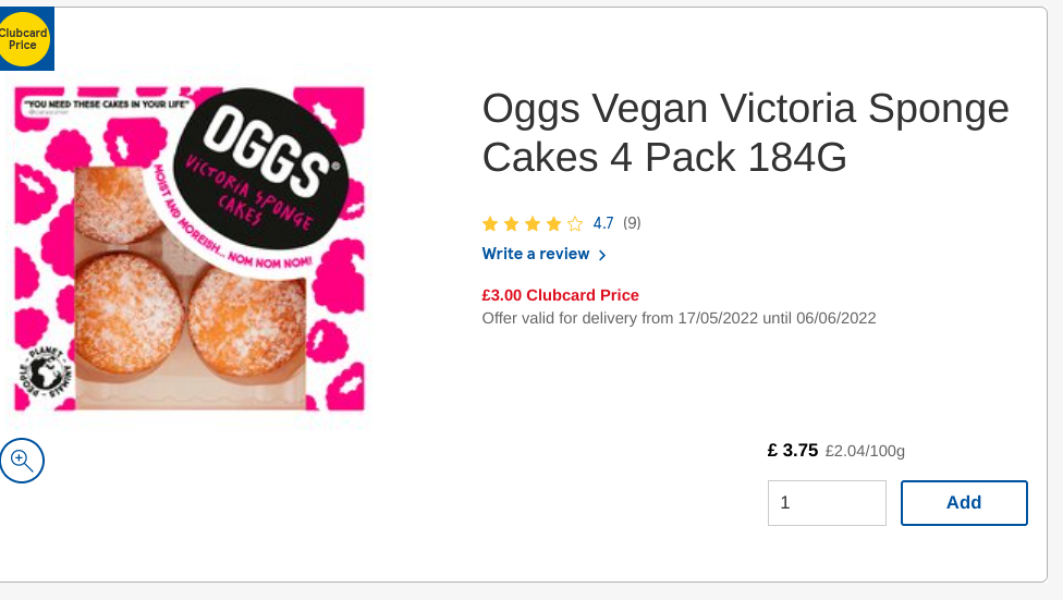Open reviews via the (9) review count
The width and height of the screenshot is (1063, 600).
tap(630, 223)
